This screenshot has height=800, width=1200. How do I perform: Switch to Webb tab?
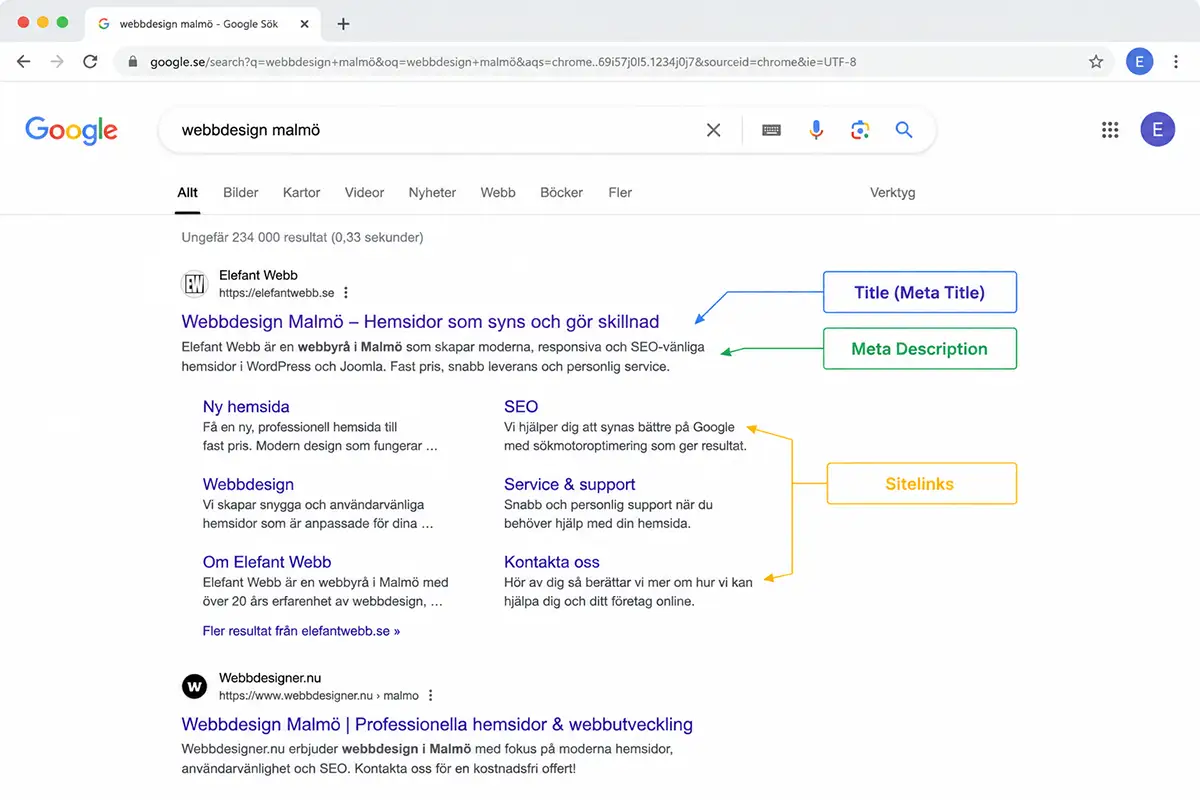tap(498, 193)
